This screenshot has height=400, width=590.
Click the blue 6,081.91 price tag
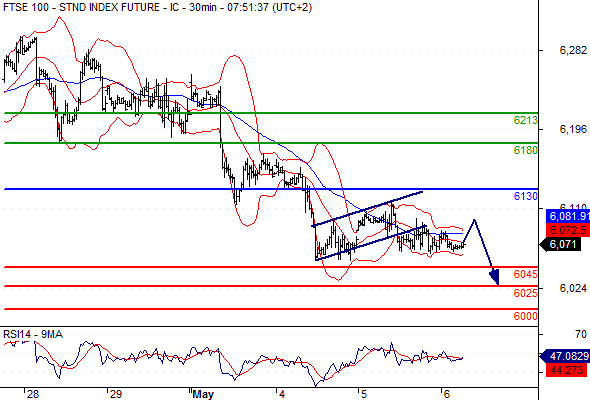[568, 216]
